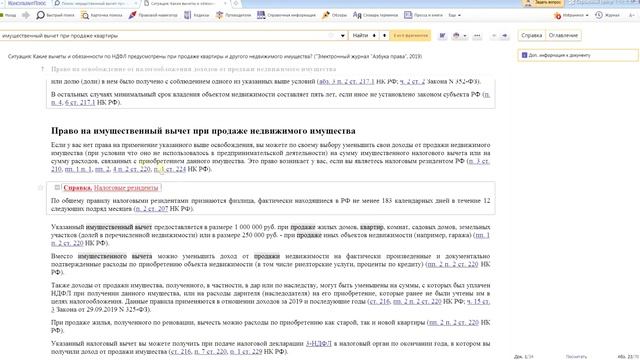
Task: Follow the п. 2 ст. 207 link
Action: pos(151,209)
